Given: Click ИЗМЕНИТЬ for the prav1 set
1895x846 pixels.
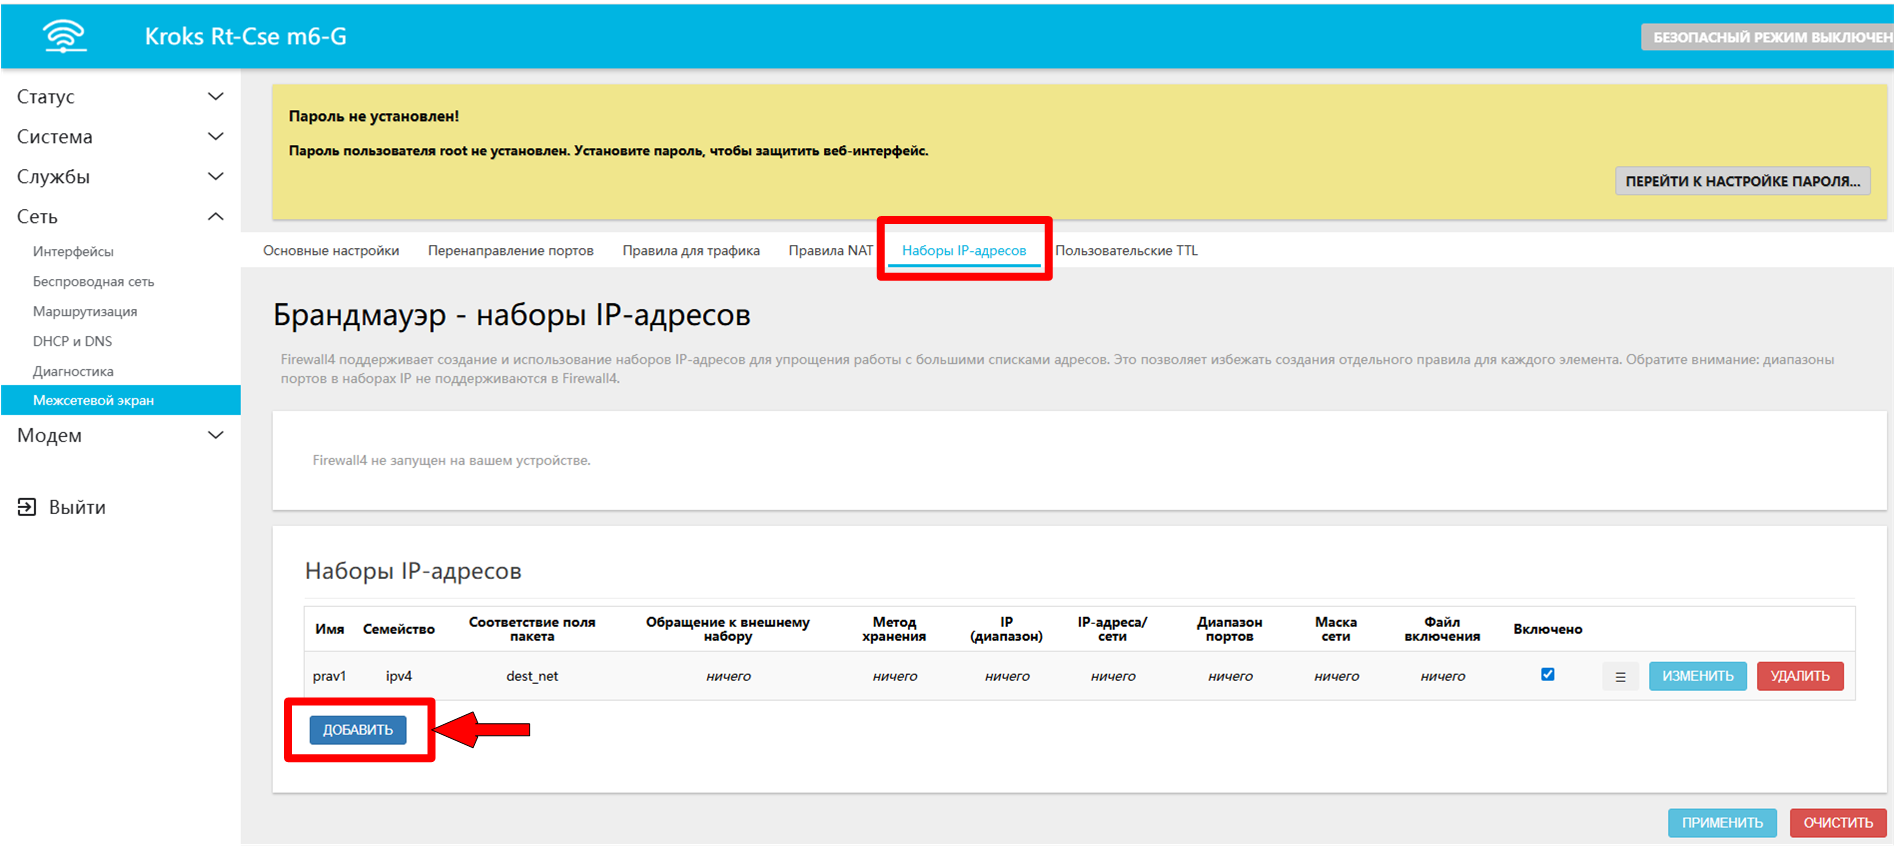Looking at the screenshot, I should [x=1697, y=677].
